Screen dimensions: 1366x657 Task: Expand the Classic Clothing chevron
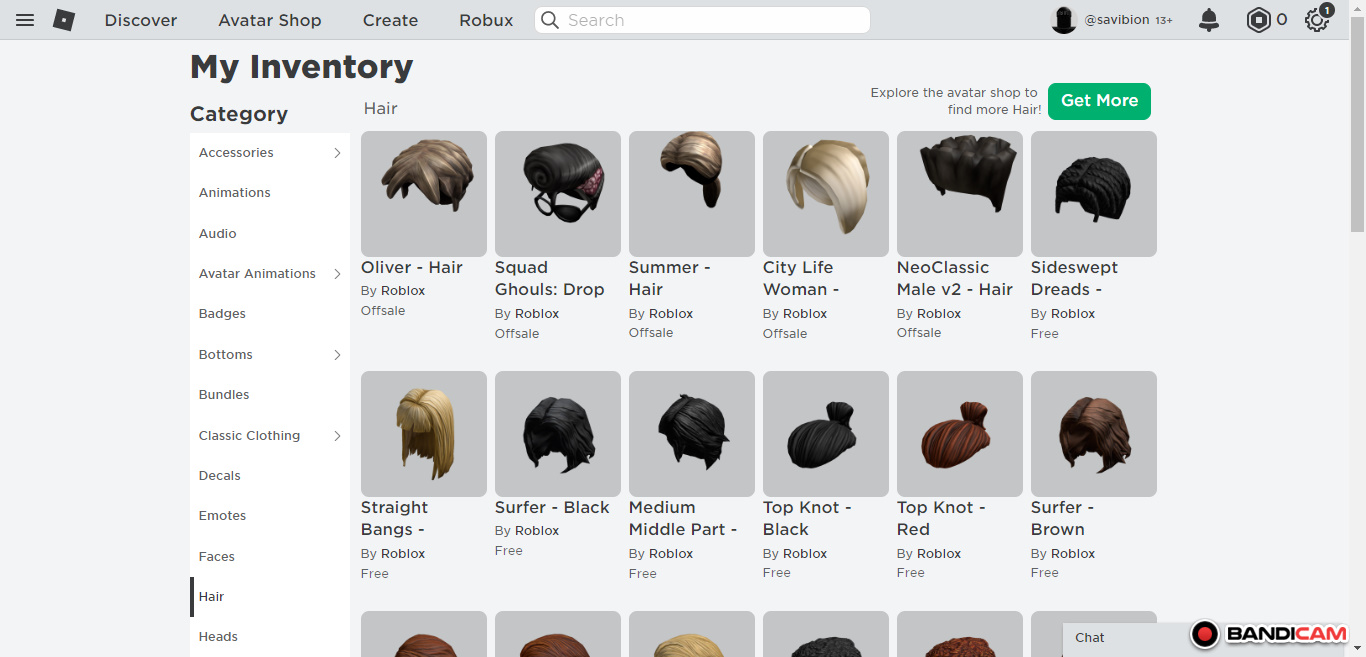[x=337, y=436]
